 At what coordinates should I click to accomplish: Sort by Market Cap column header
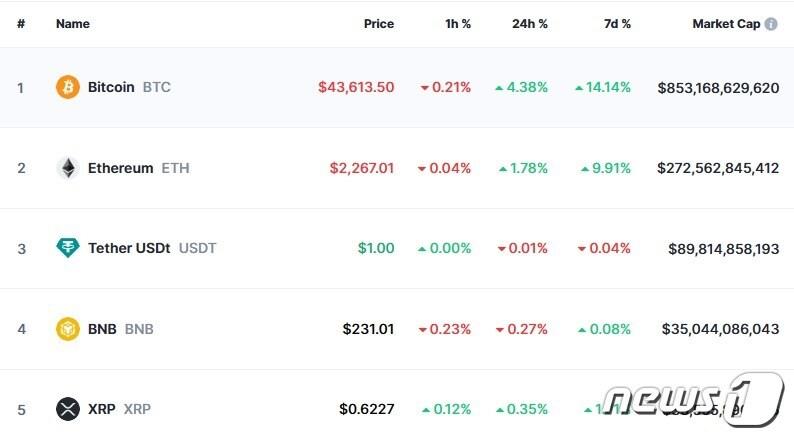tap(726, 24)
